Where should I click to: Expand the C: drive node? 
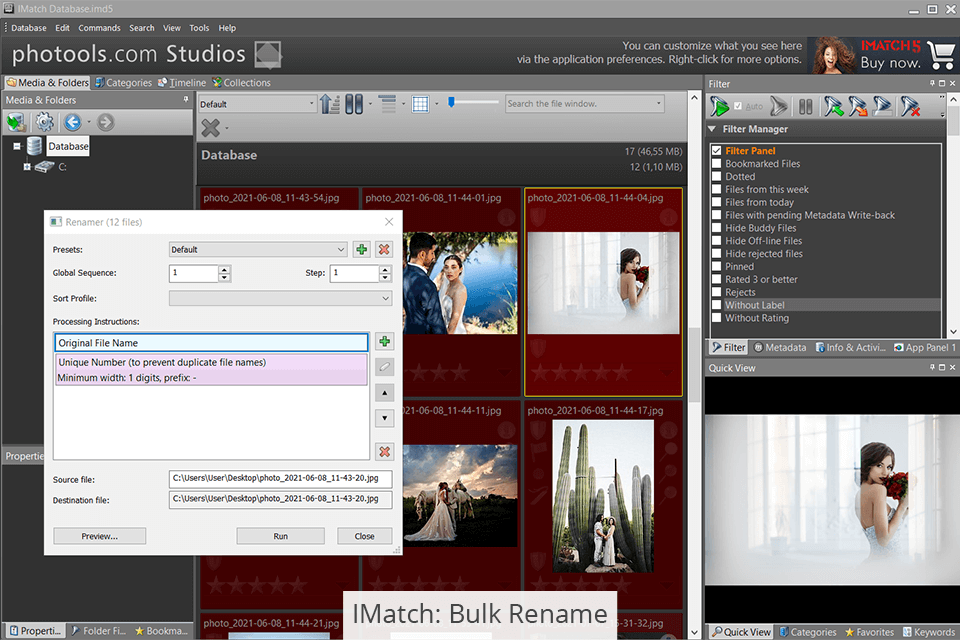point(27,167)
